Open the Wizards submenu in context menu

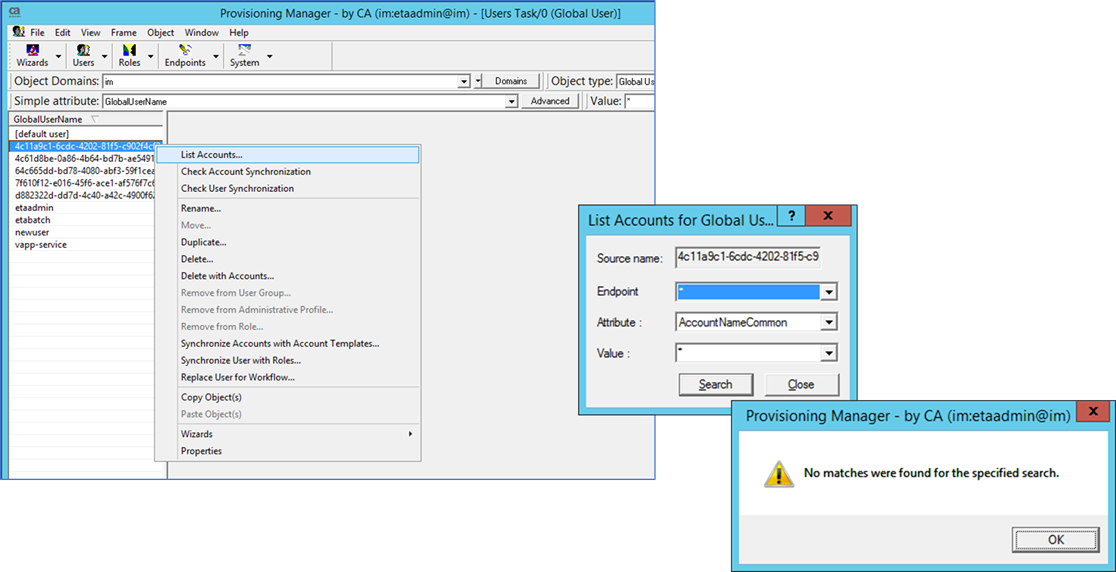click(288, 434)
